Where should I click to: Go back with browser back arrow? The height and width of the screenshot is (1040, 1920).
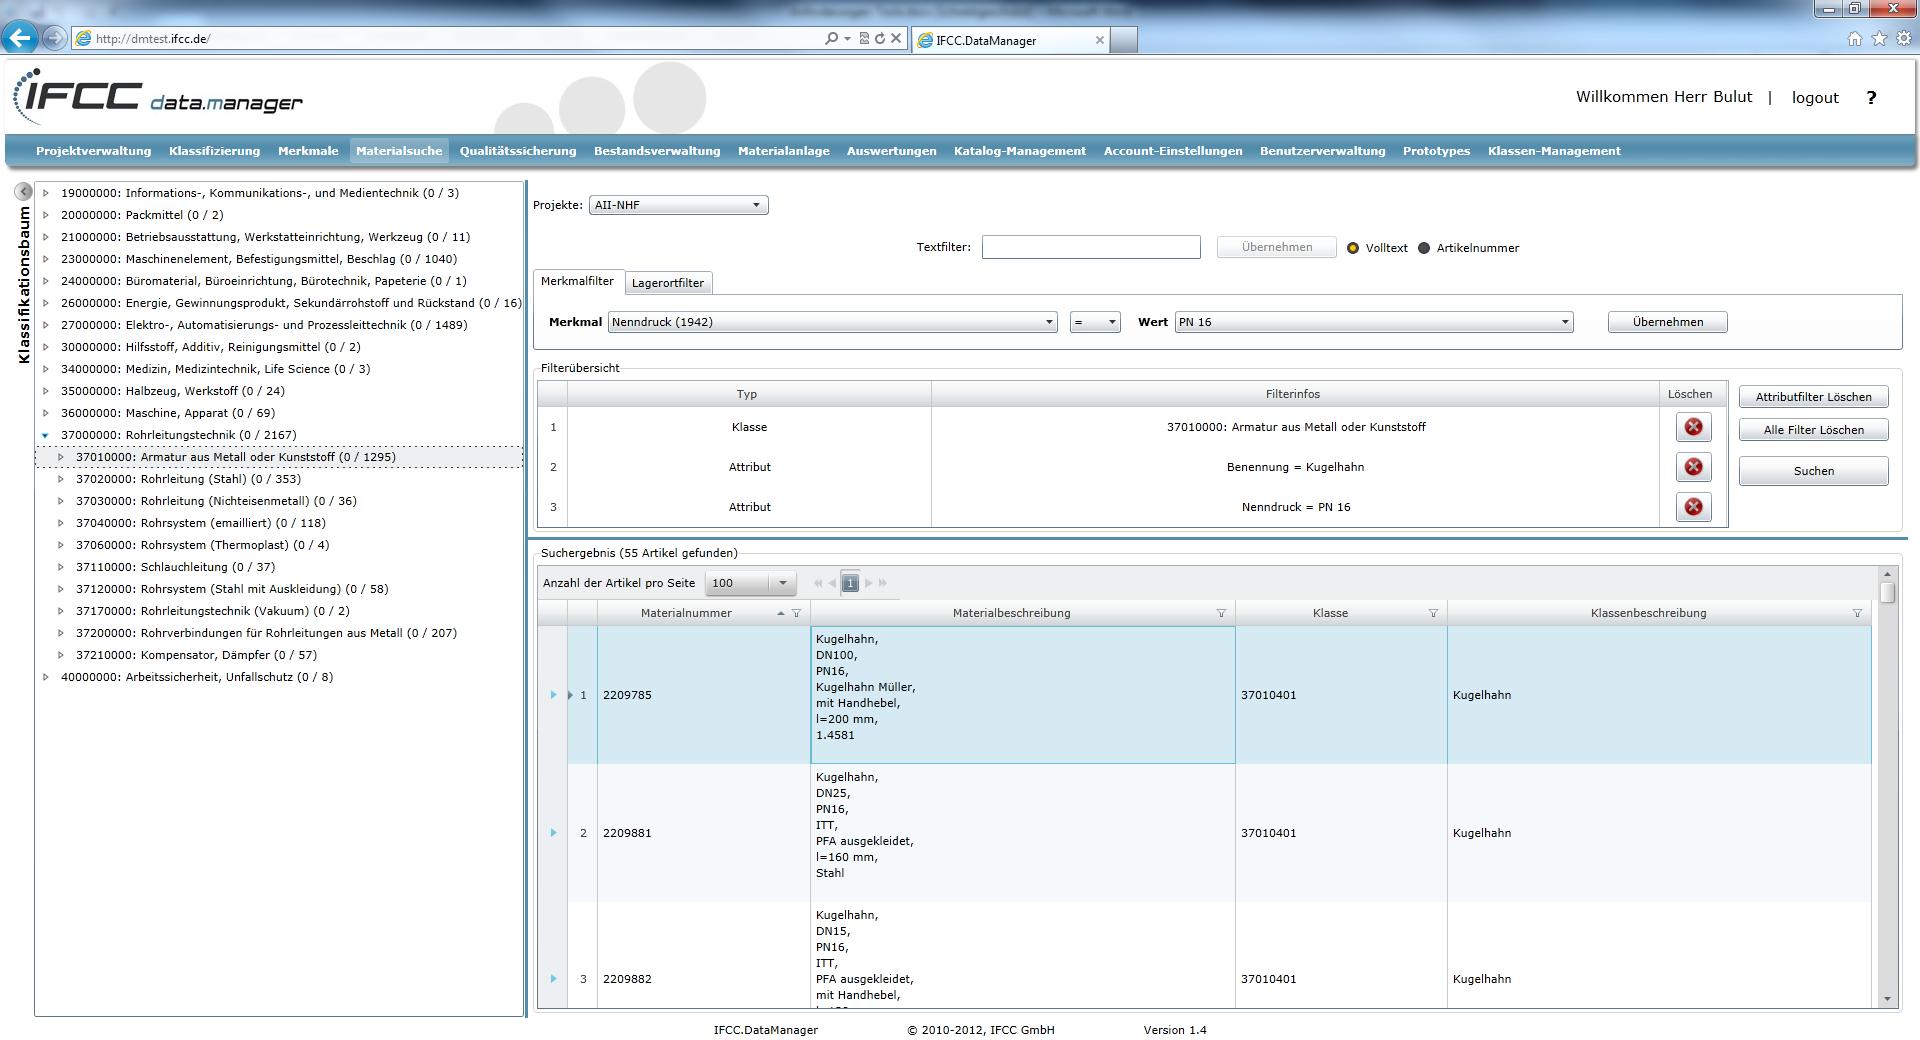tap(20, 38)
